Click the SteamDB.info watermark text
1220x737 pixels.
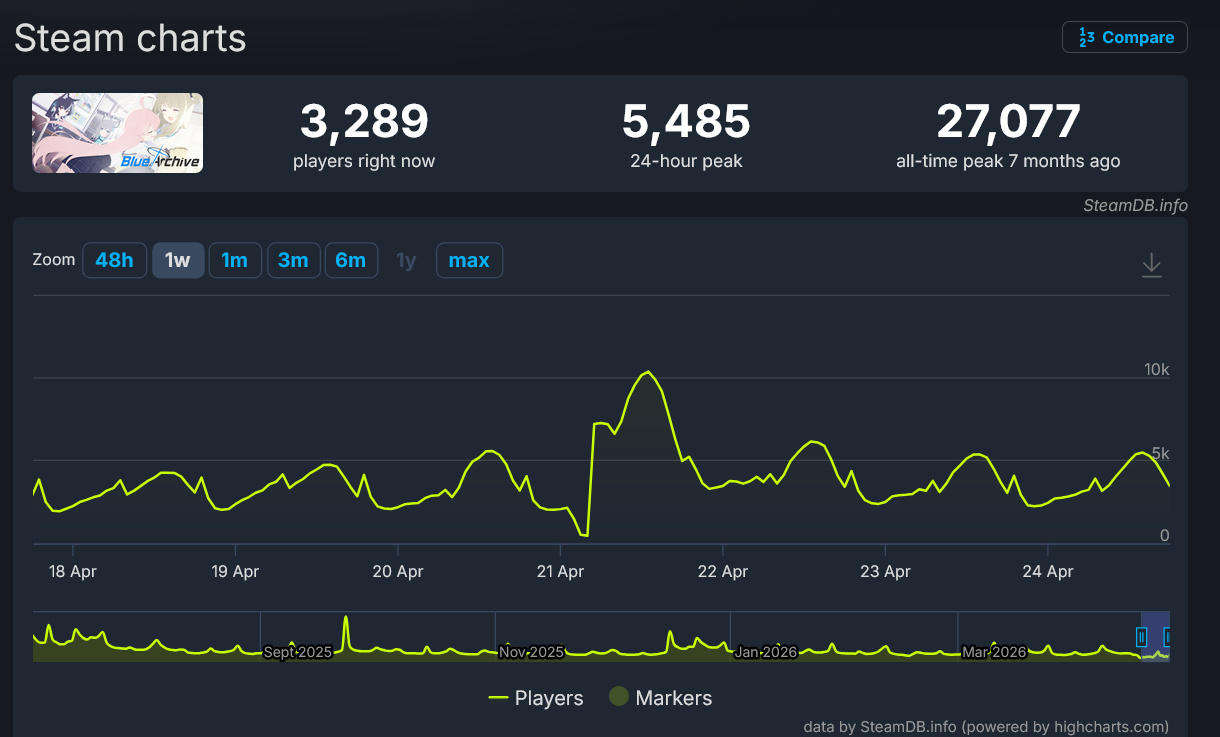(x=1135, y=205)
